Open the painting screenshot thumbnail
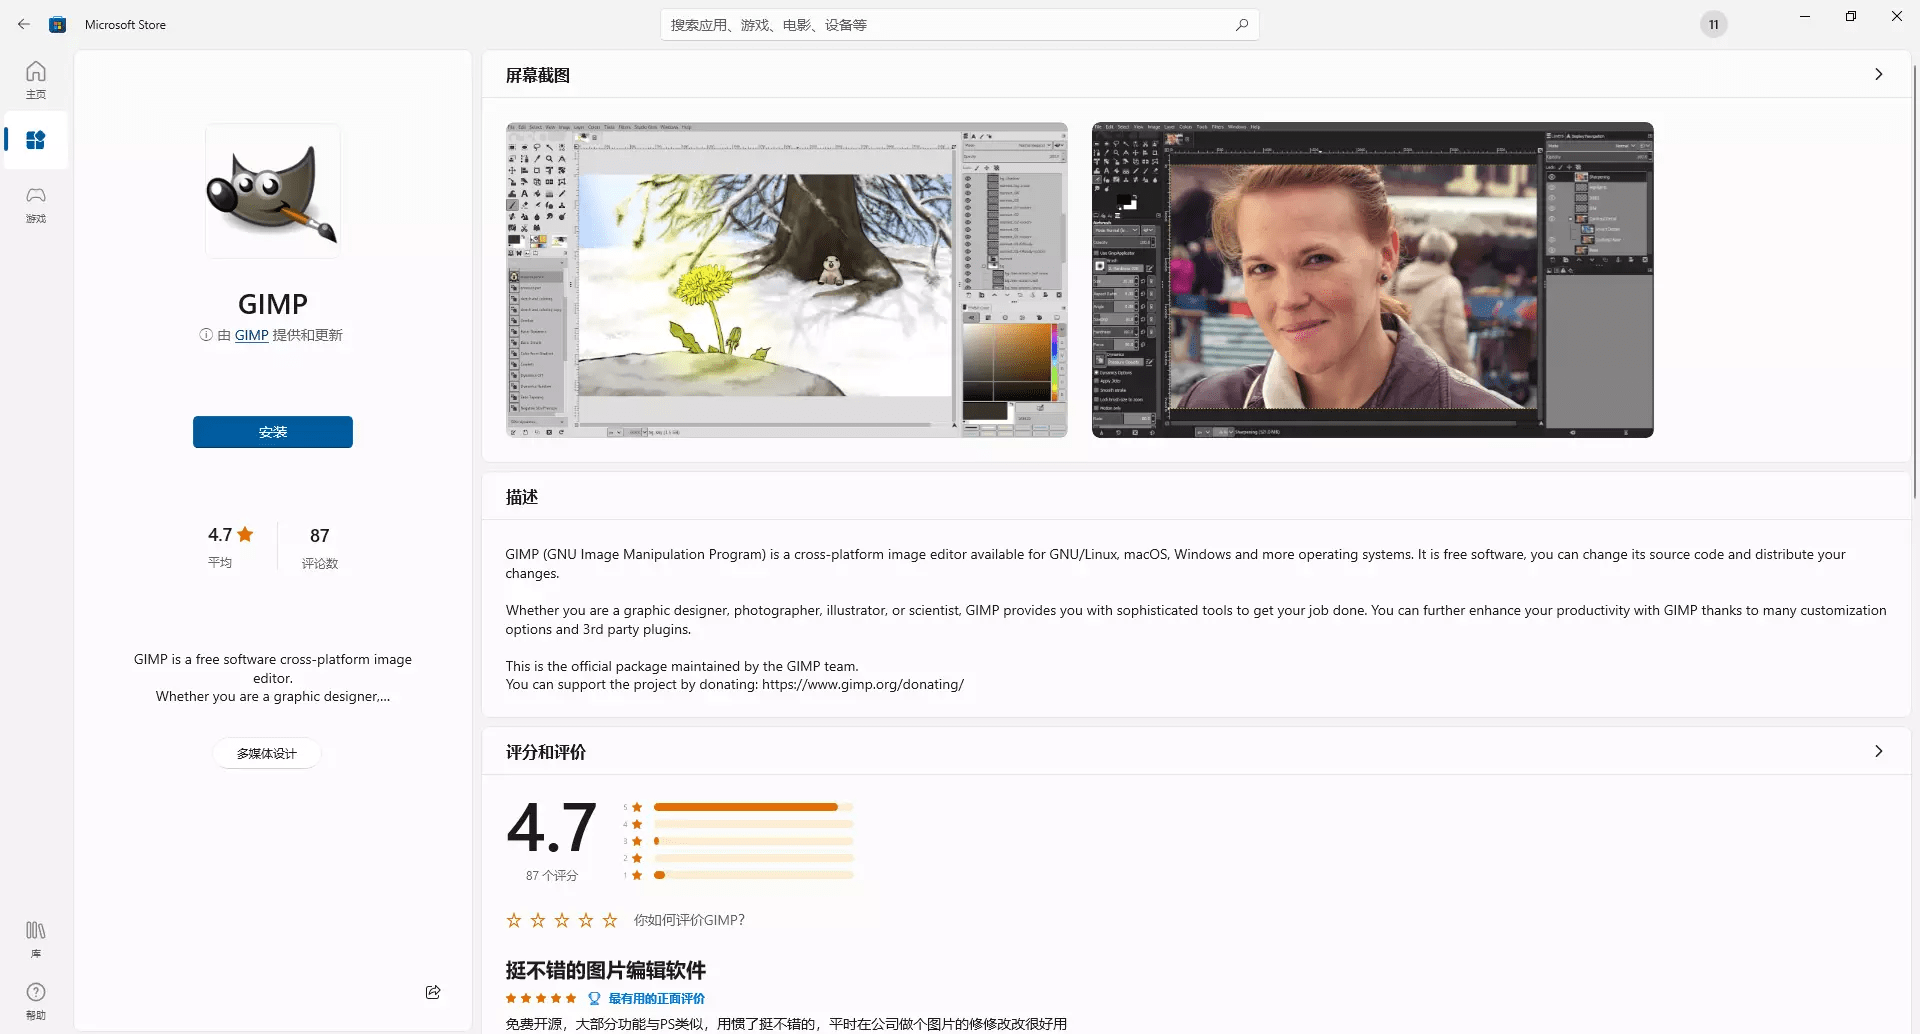 click(x=787, y=280)
